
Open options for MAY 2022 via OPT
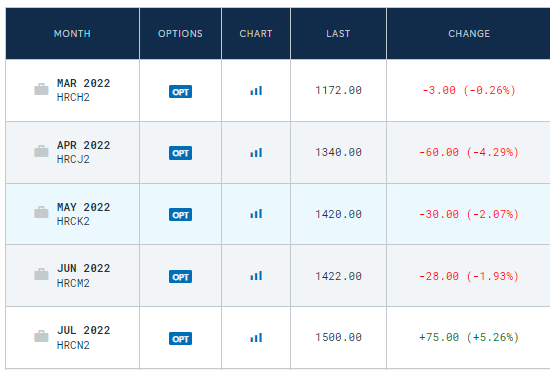(x=180, y=215)
